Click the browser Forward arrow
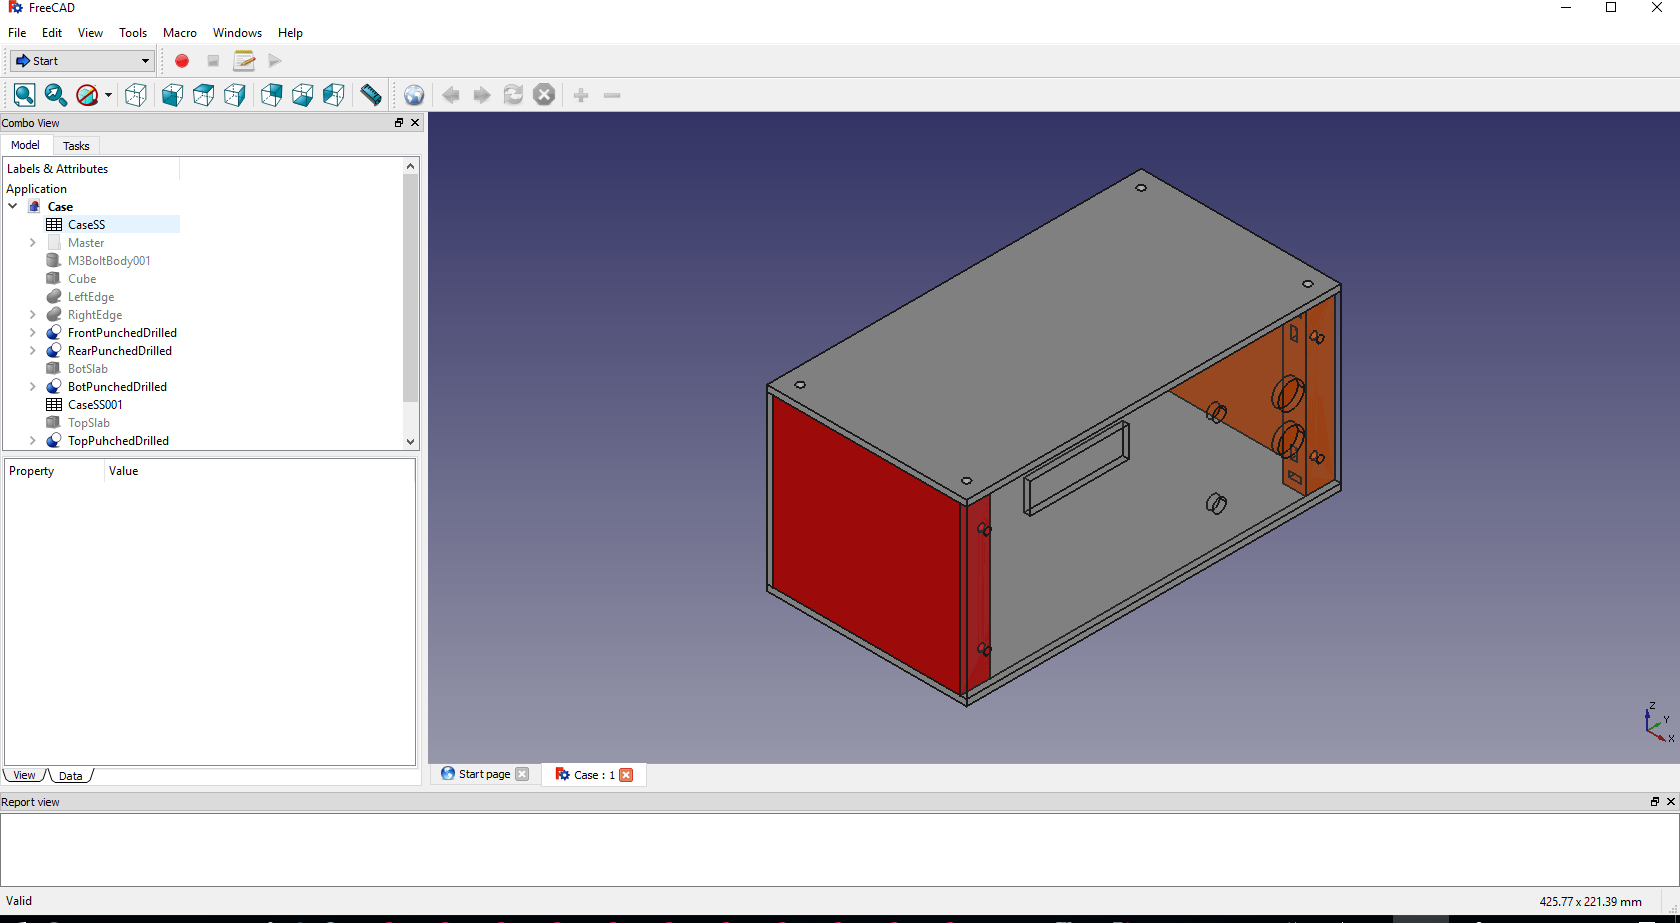This screenshot has width=1680, height=923. tap(482, 95)
